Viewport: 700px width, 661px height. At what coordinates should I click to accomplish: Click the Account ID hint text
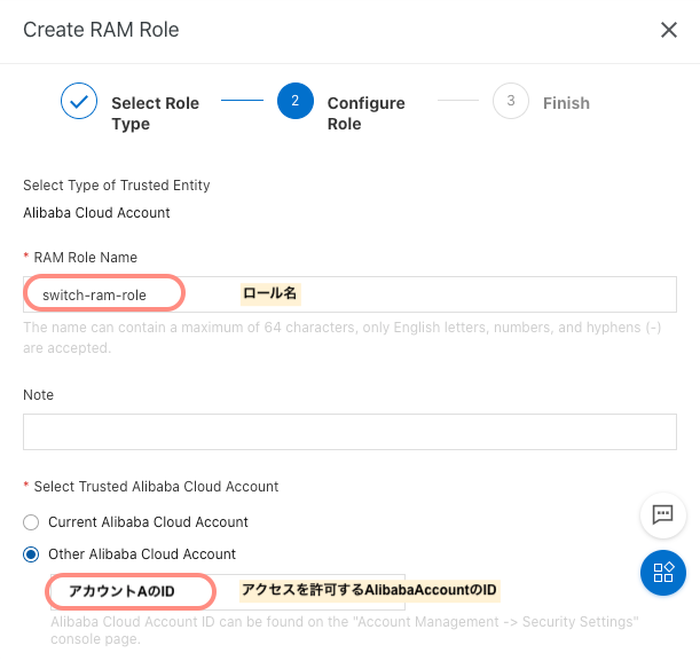[345, 630]
